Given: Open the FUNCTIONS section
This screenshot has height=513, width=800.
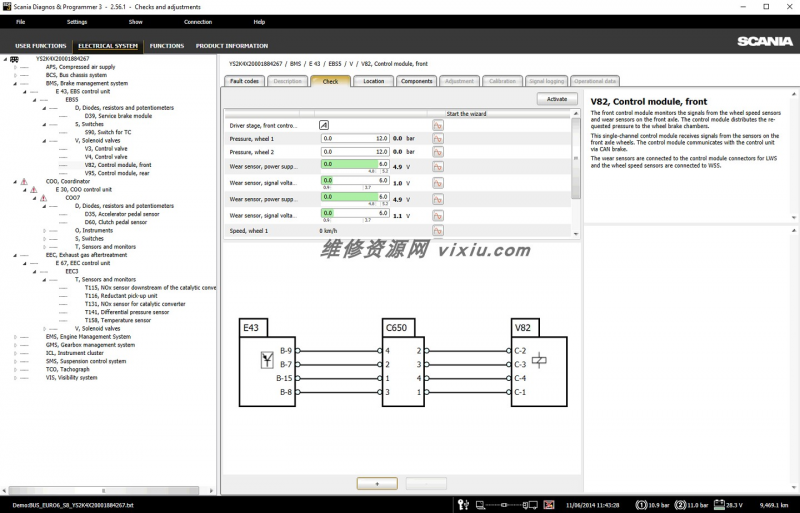Looking at the screenshot, I should pos(167,46).
